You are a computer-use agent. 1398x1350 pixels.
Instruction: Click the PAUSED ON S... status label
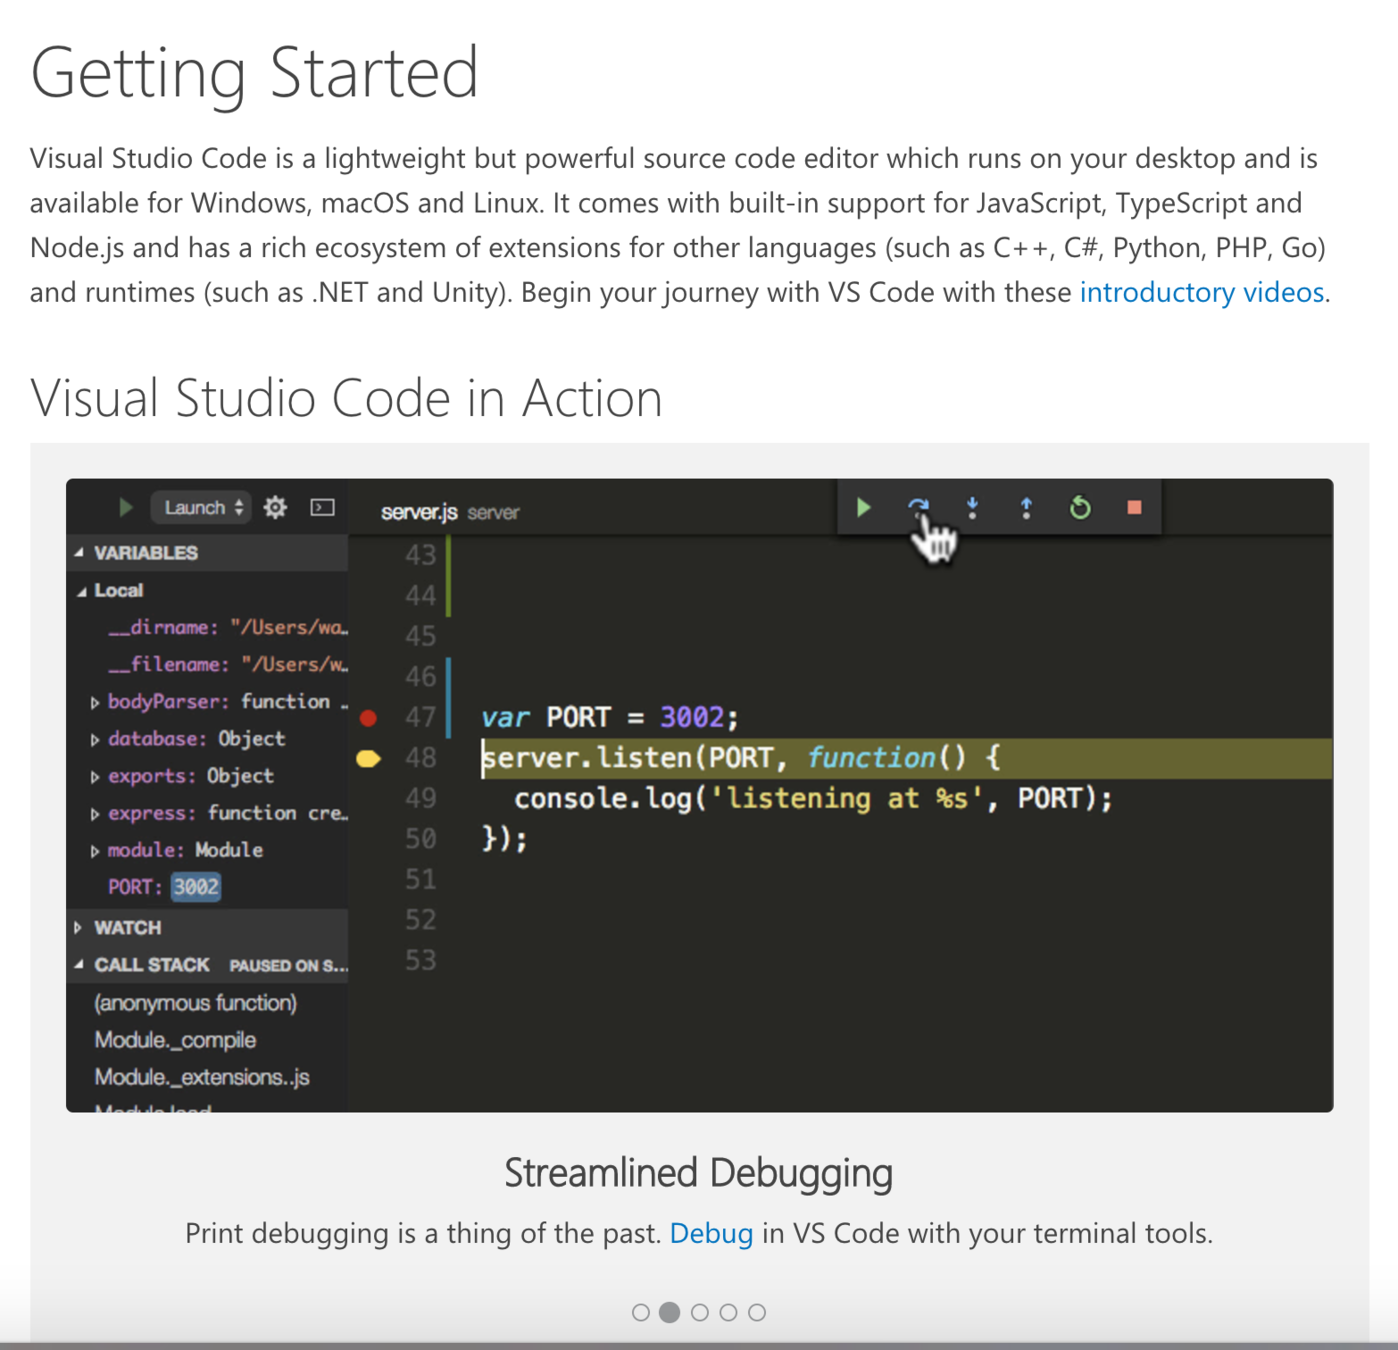[289, 966]
